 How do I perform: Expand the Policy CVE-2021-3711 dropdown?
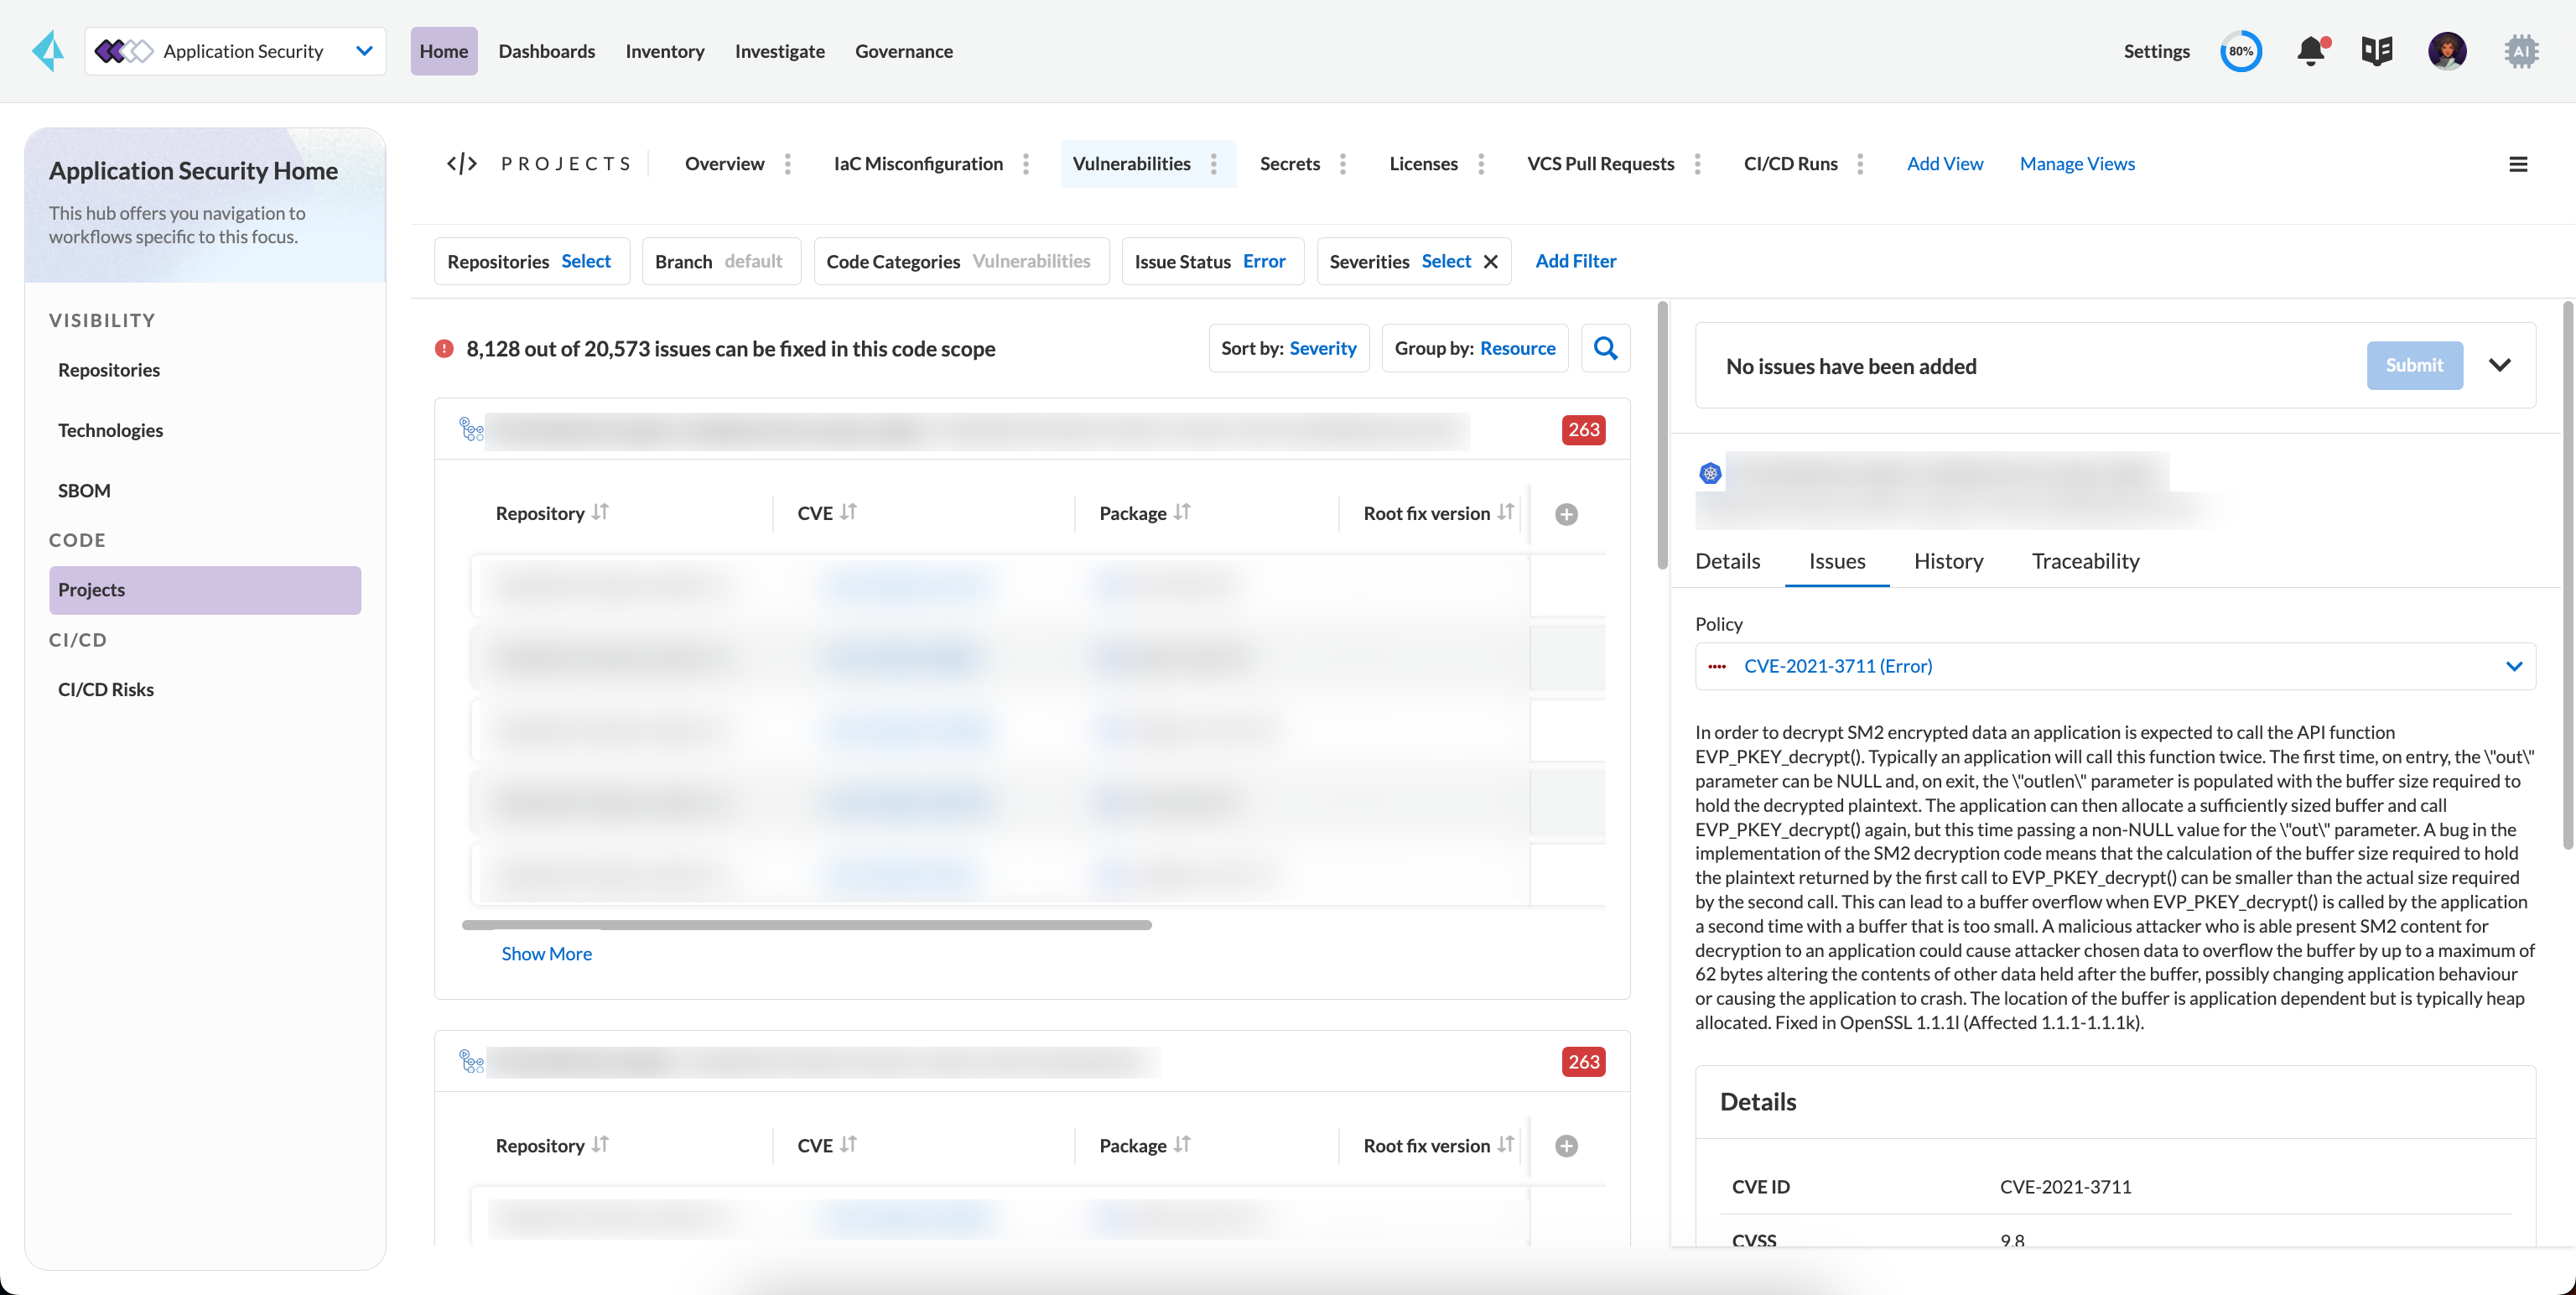coord(2115,666)
